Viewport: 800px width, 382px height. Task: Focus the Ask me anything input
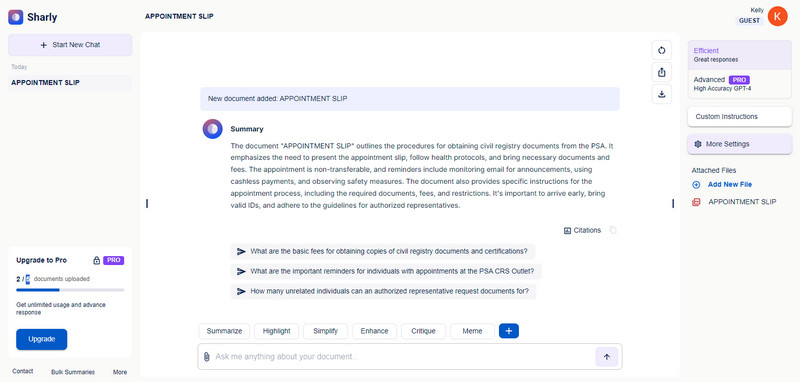403,356
